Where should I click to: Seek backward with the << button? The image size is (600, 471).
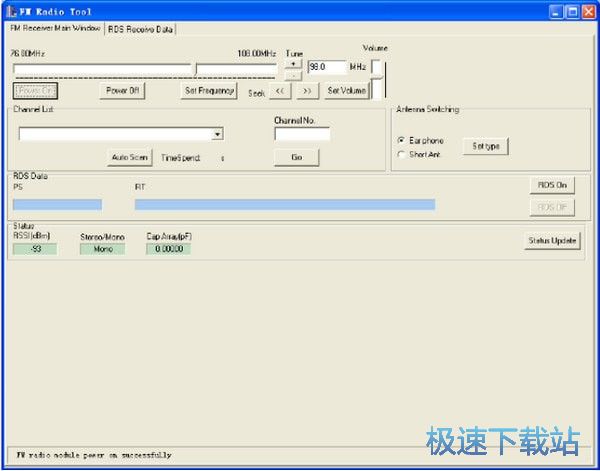click(x=281, y=91)
